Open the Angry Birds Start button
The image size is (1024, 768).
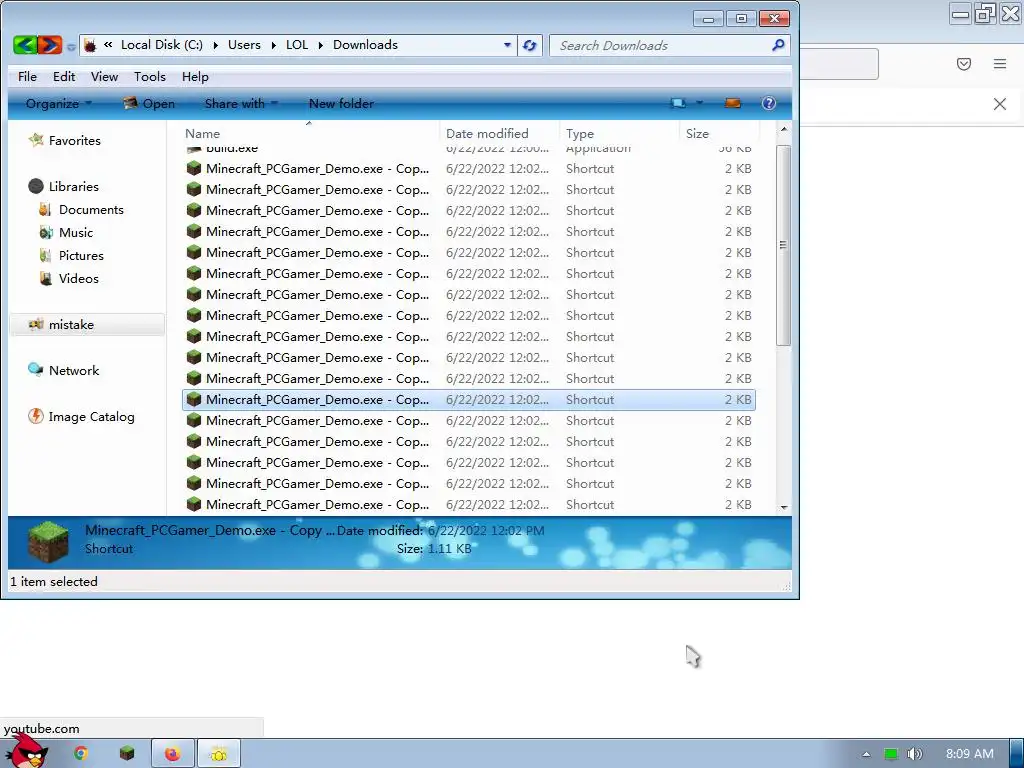[x=27, y=751]
